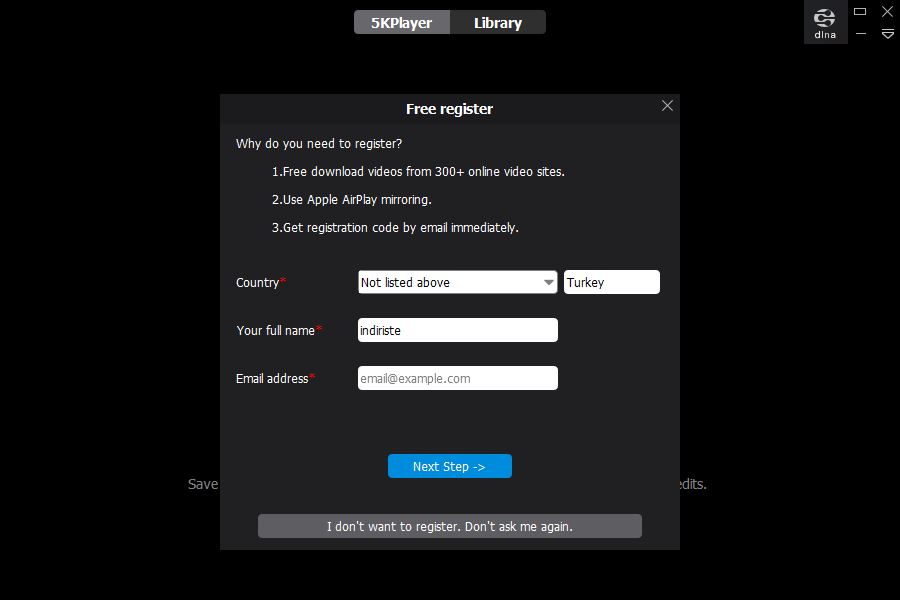Image resolution: width=900 pixels, height=600 pixels.
Task: Select the Free register dialog title
Action: click(x=449, y=109)
